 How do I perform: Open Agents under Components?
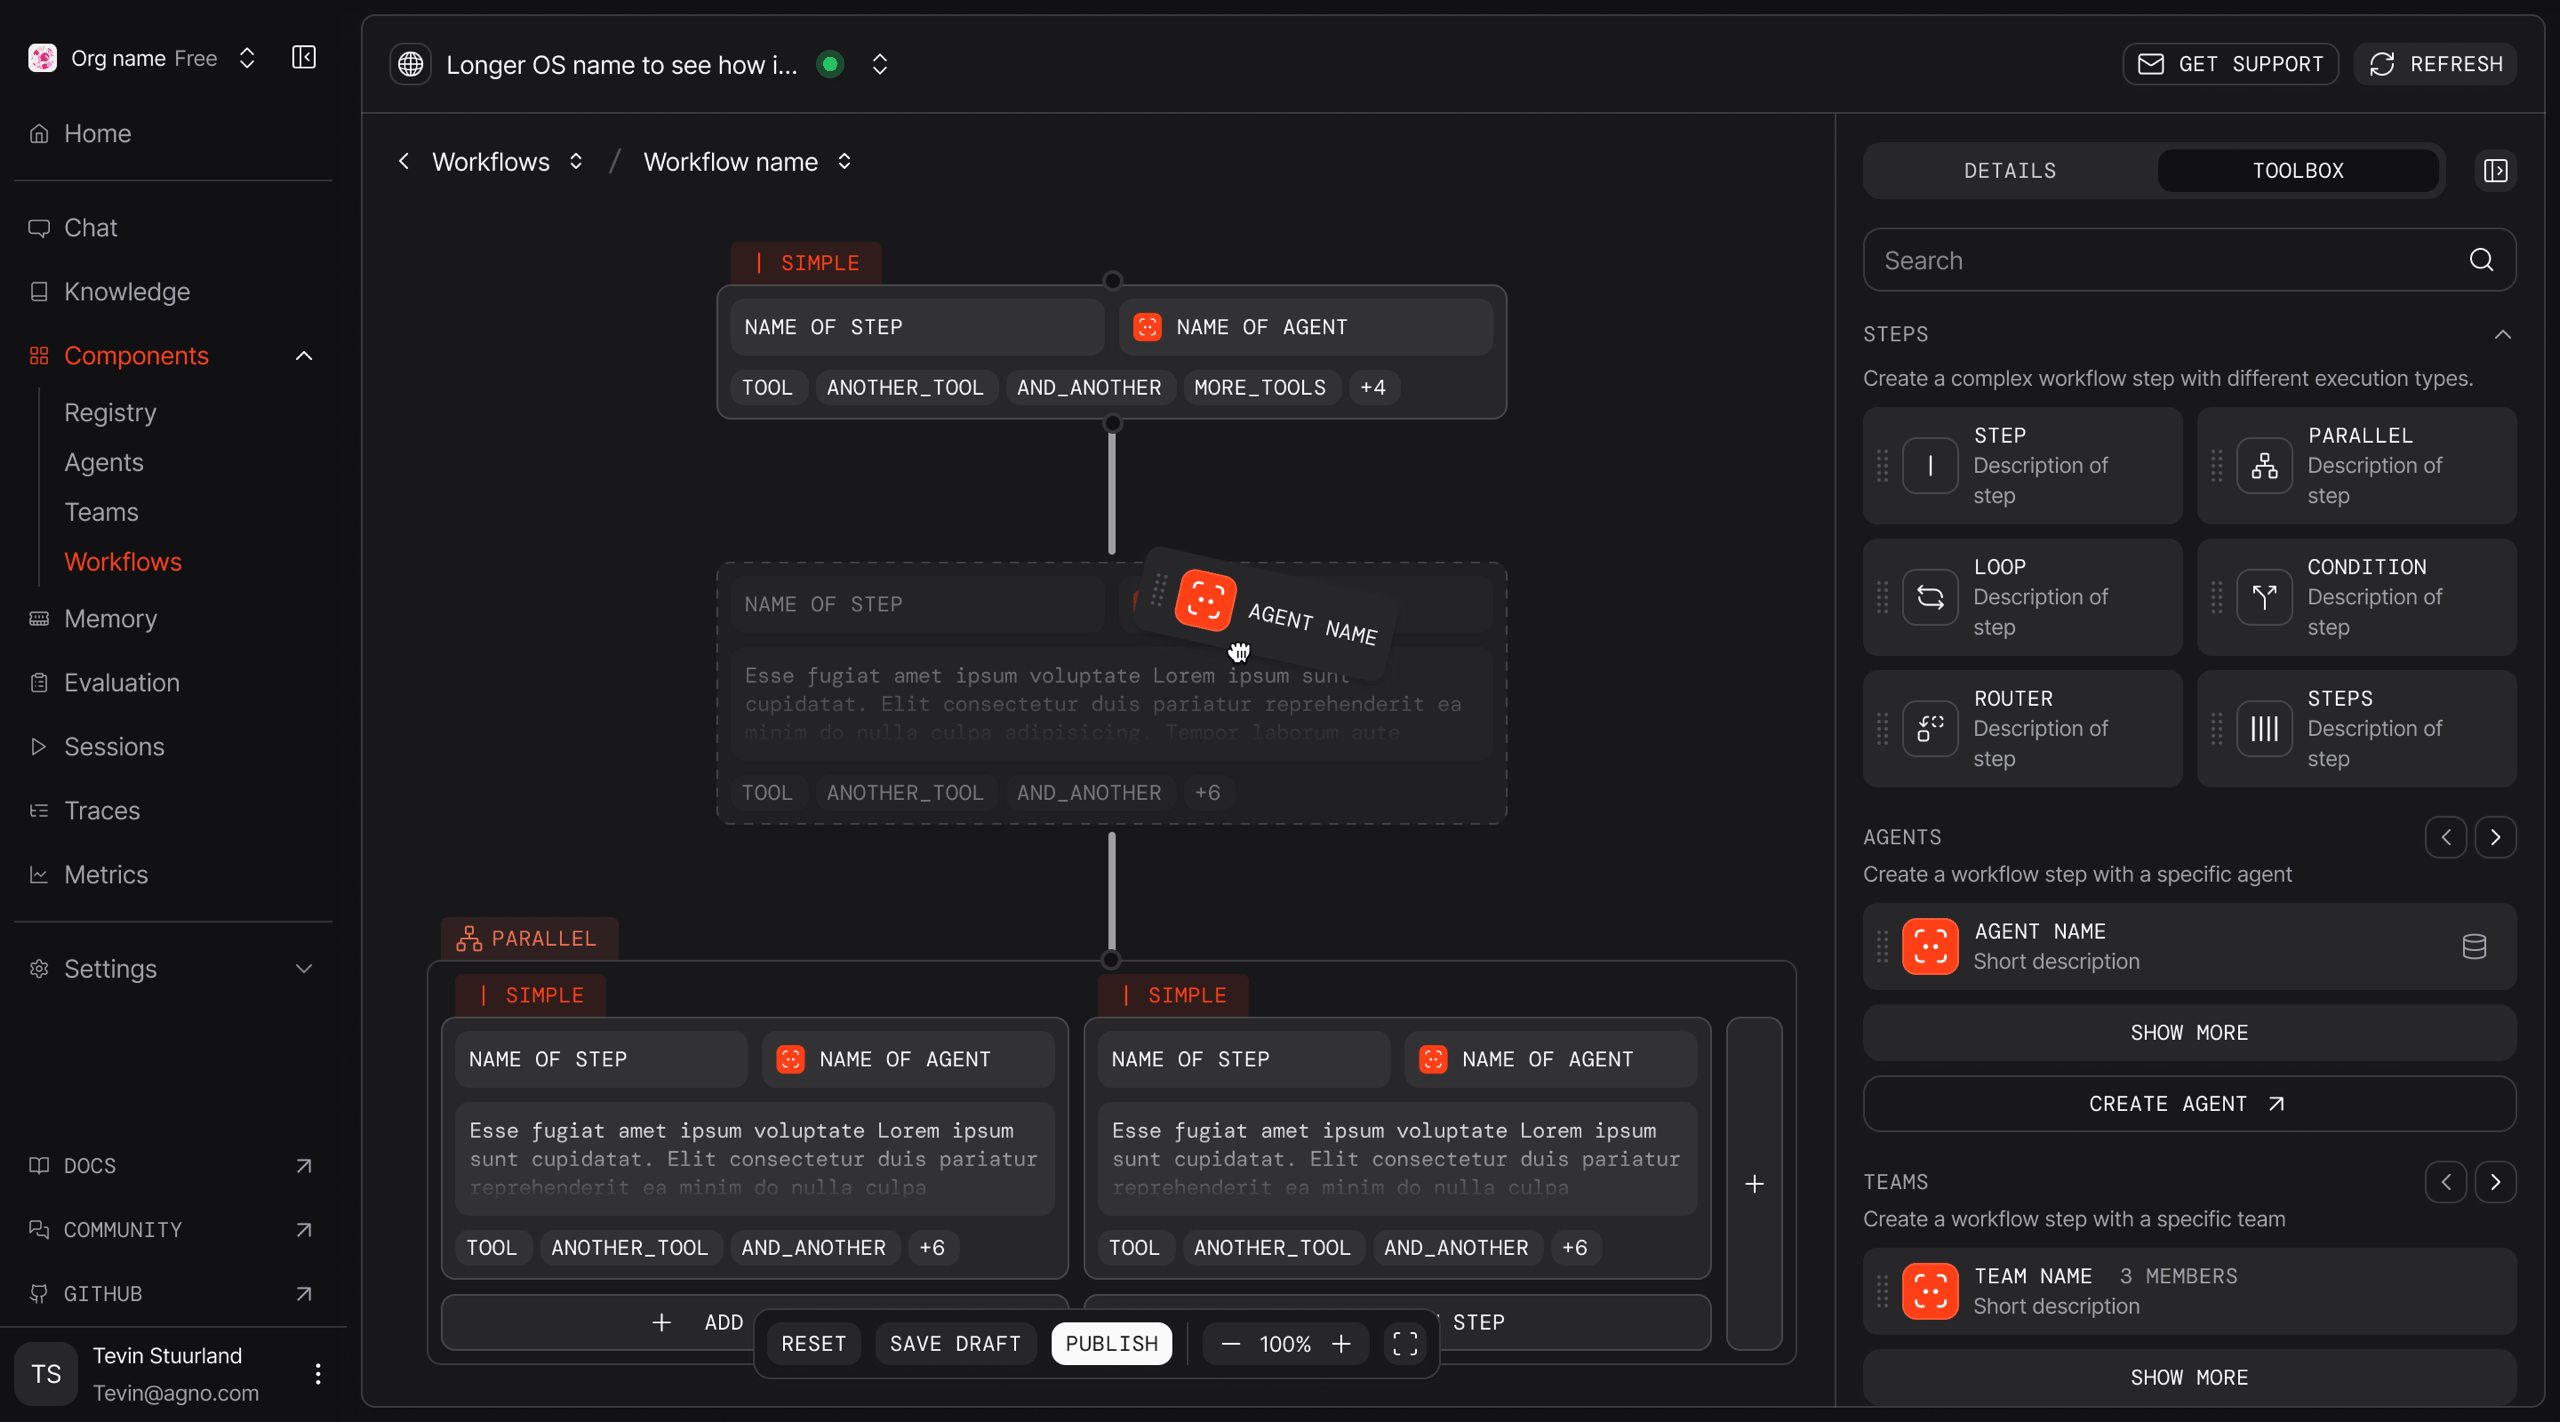(x=104, y=462)
